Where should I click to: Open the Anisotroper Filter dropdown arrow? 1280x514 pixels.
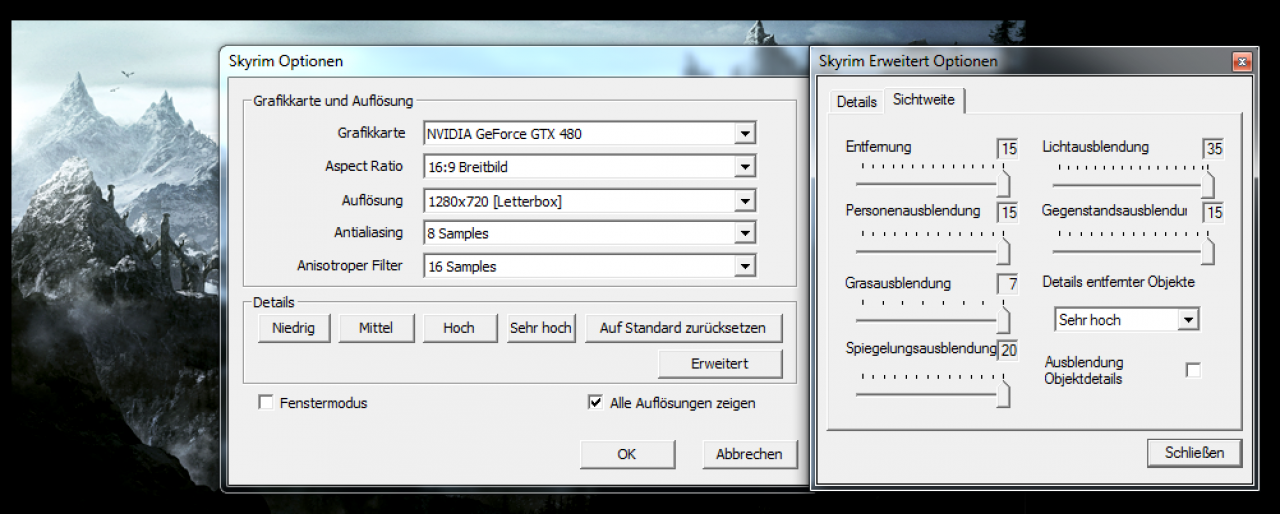coord(744,266)
